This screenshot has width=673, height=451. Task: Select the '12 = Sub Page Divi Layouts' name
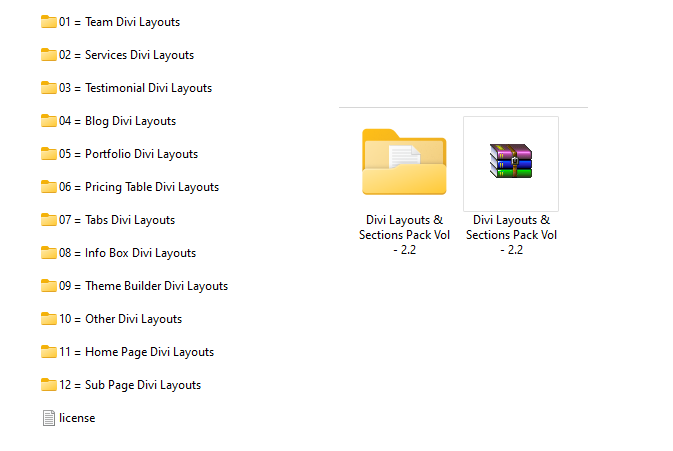tap(130, 385)
